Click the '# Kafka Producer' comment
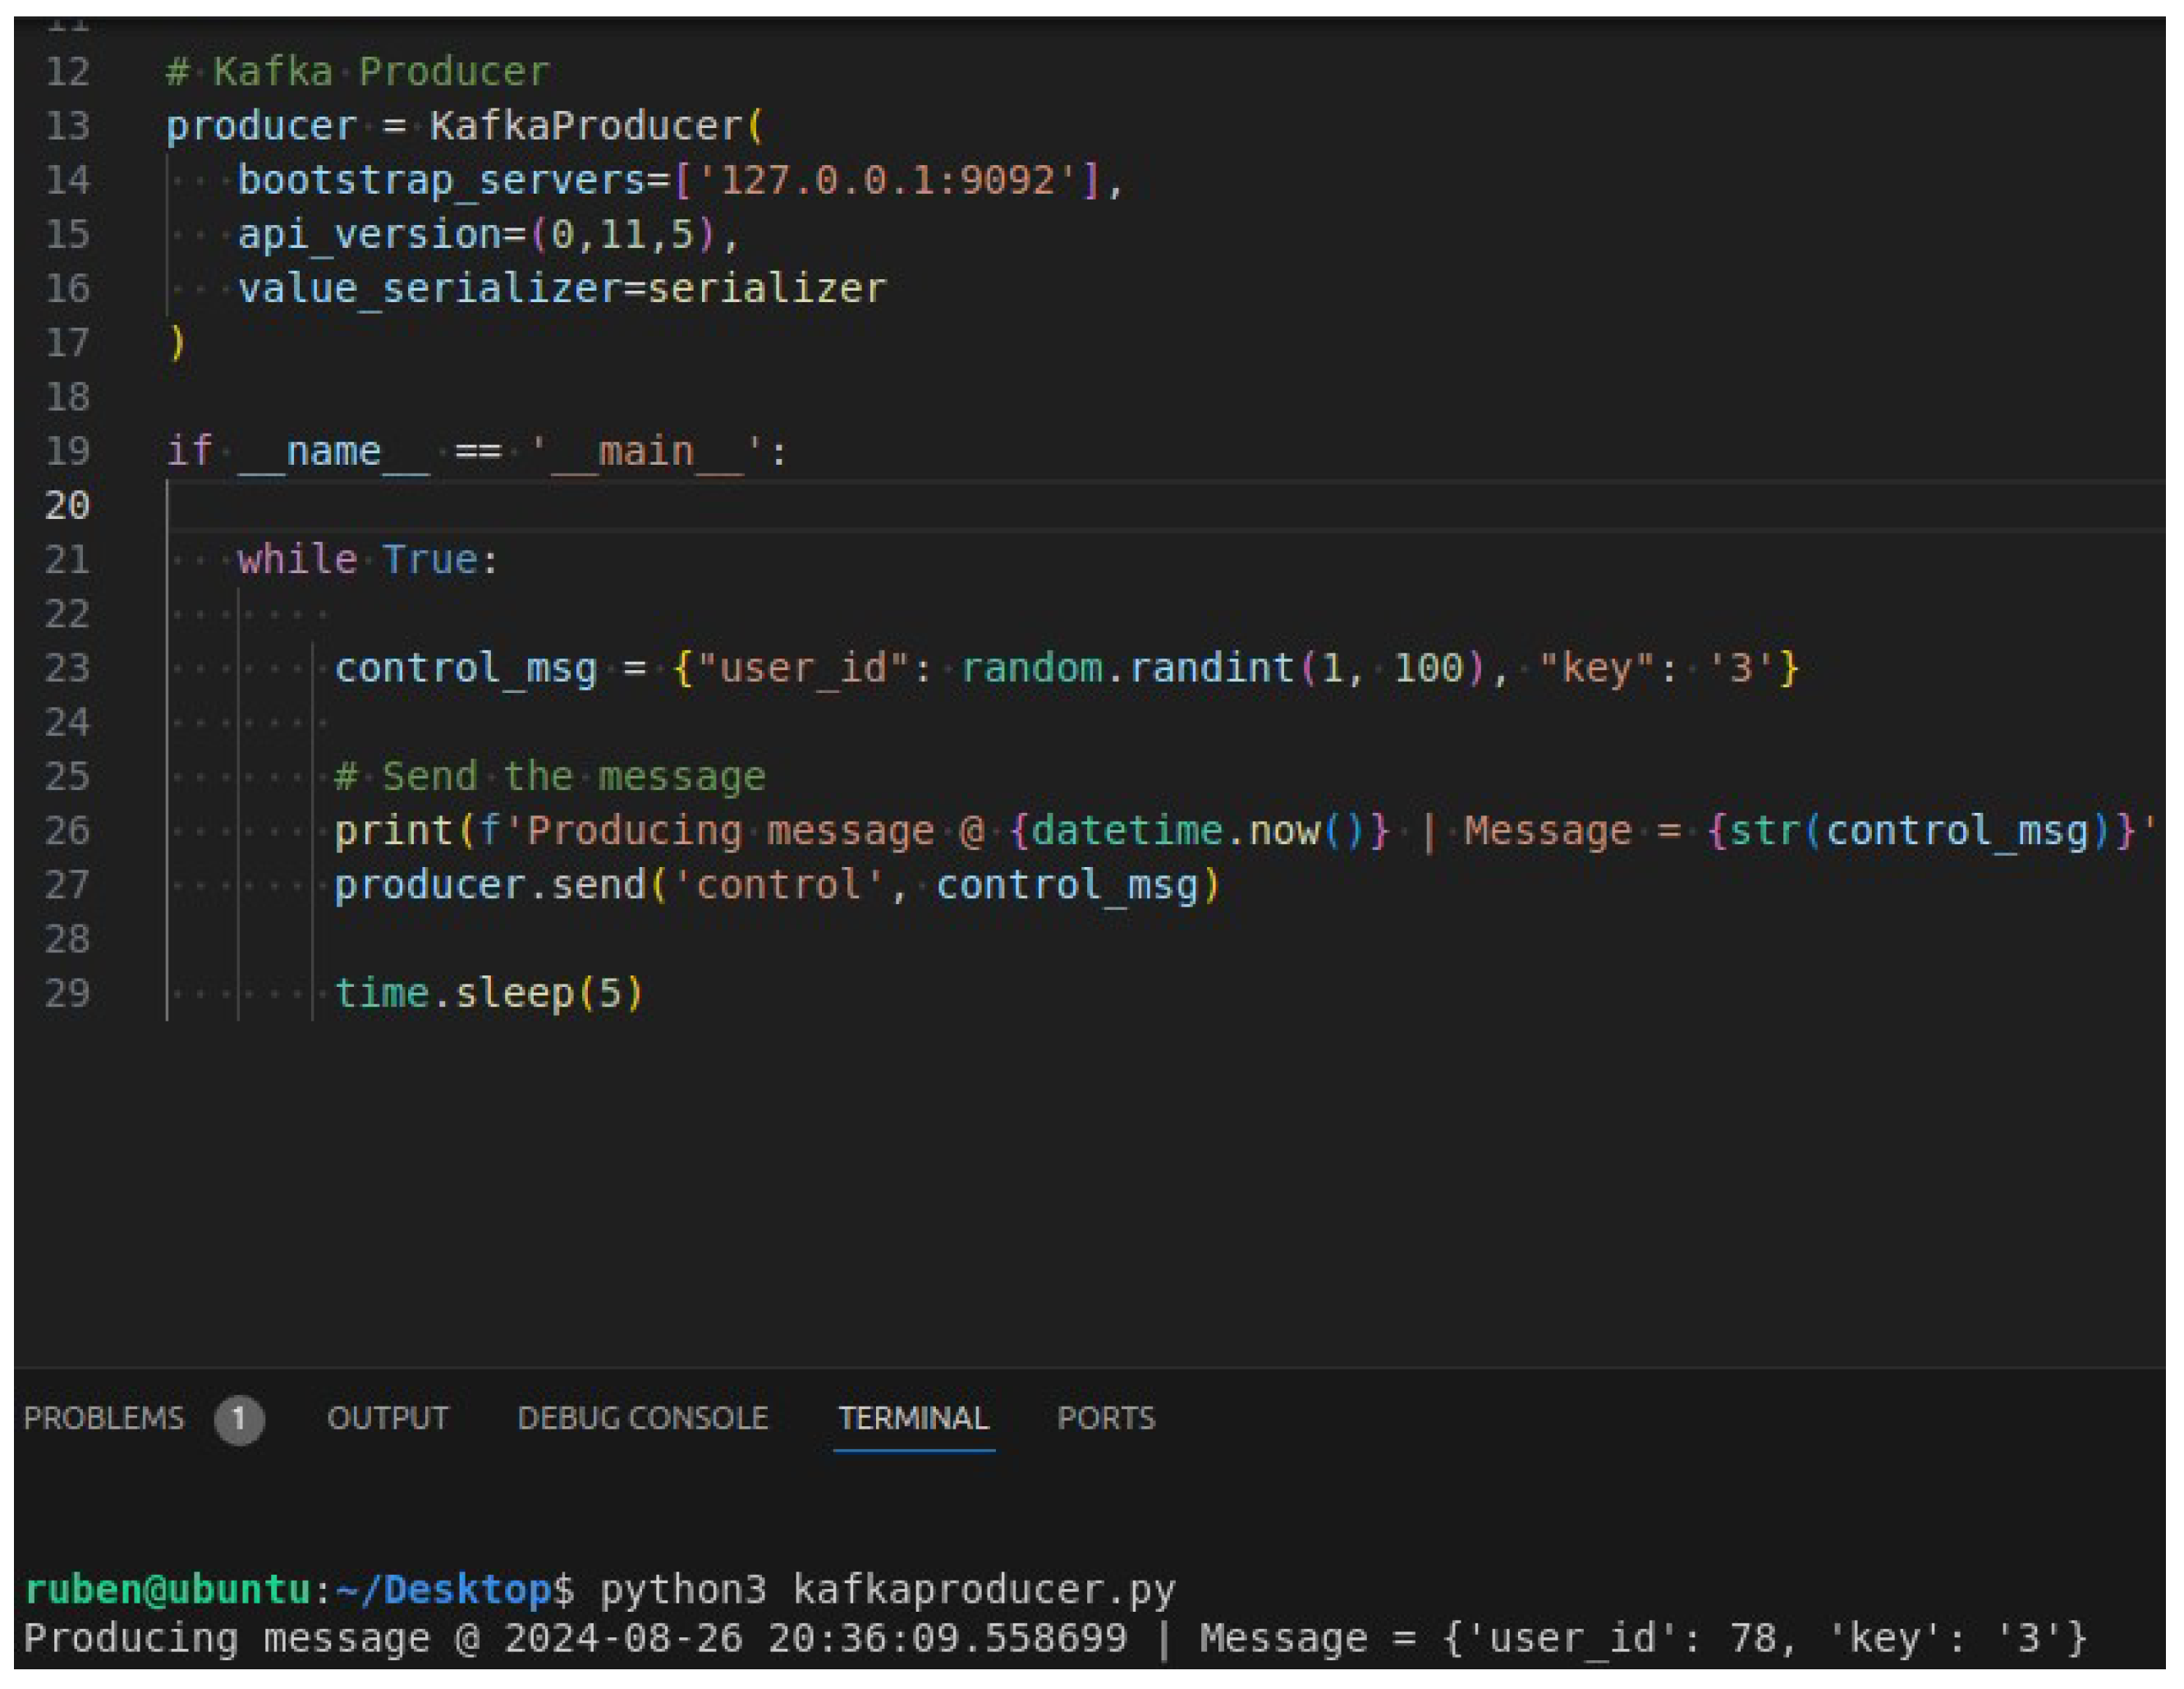The image size is (2184, 1689). 358,72
